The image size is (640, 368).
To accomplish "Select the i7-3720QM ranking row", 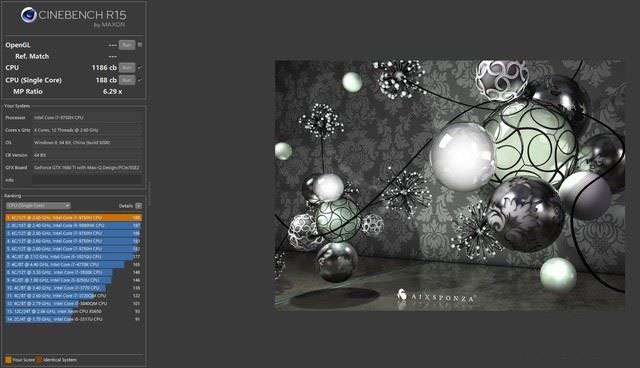I will pyautogui.click(x=73, y=296).
